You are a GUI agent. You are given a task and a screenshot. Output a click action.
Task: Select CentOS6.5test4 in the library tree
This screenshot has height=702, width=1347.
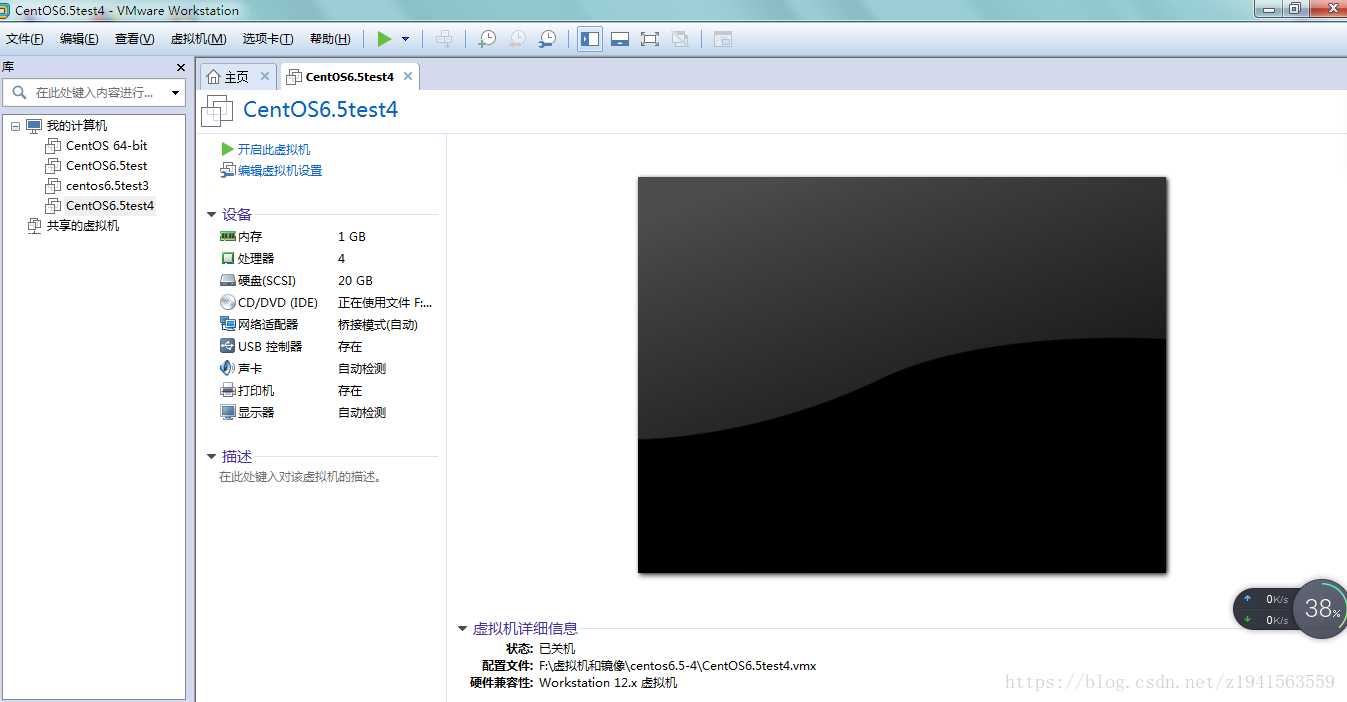click(x=109, y=206)
